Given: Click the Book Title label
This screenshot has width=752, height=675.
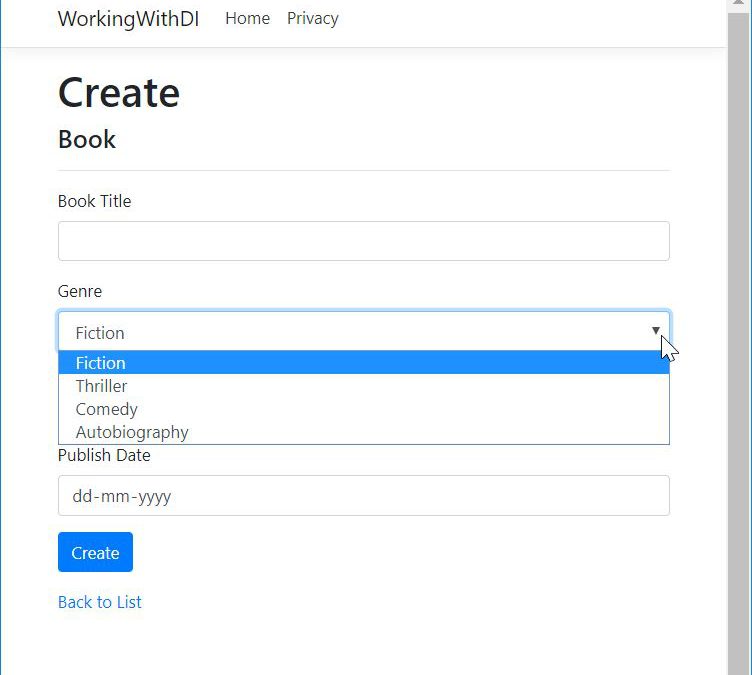Looking at the screenshot, I should click(x=94, y=201).
